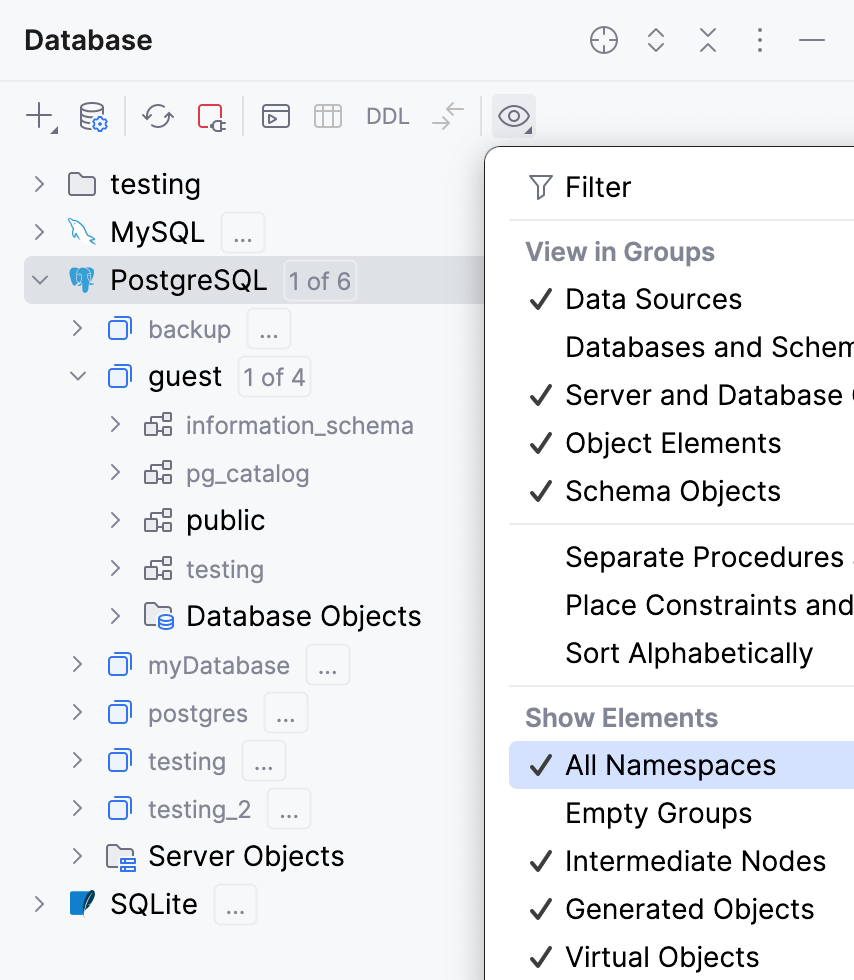
Task: Enable Databases and Schemas grouping
Action: point(700,347)
